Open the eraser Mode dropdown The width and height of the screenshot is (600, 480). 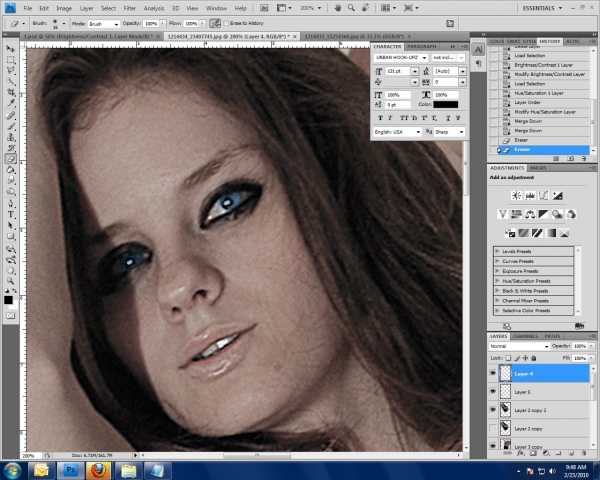click(x=104, y=24)
